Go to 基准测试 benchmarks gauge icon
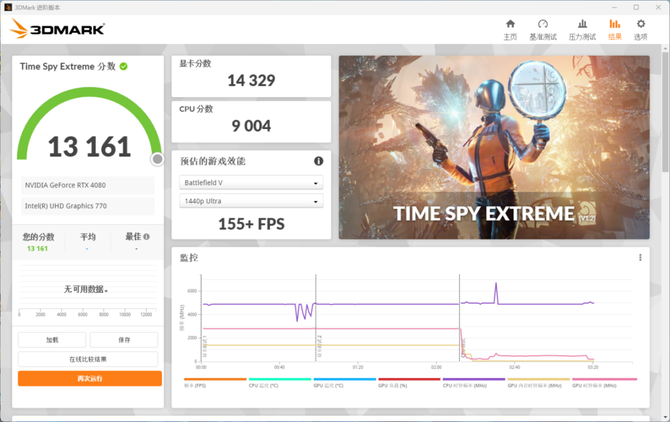The image size is (670, 422). 543,29
